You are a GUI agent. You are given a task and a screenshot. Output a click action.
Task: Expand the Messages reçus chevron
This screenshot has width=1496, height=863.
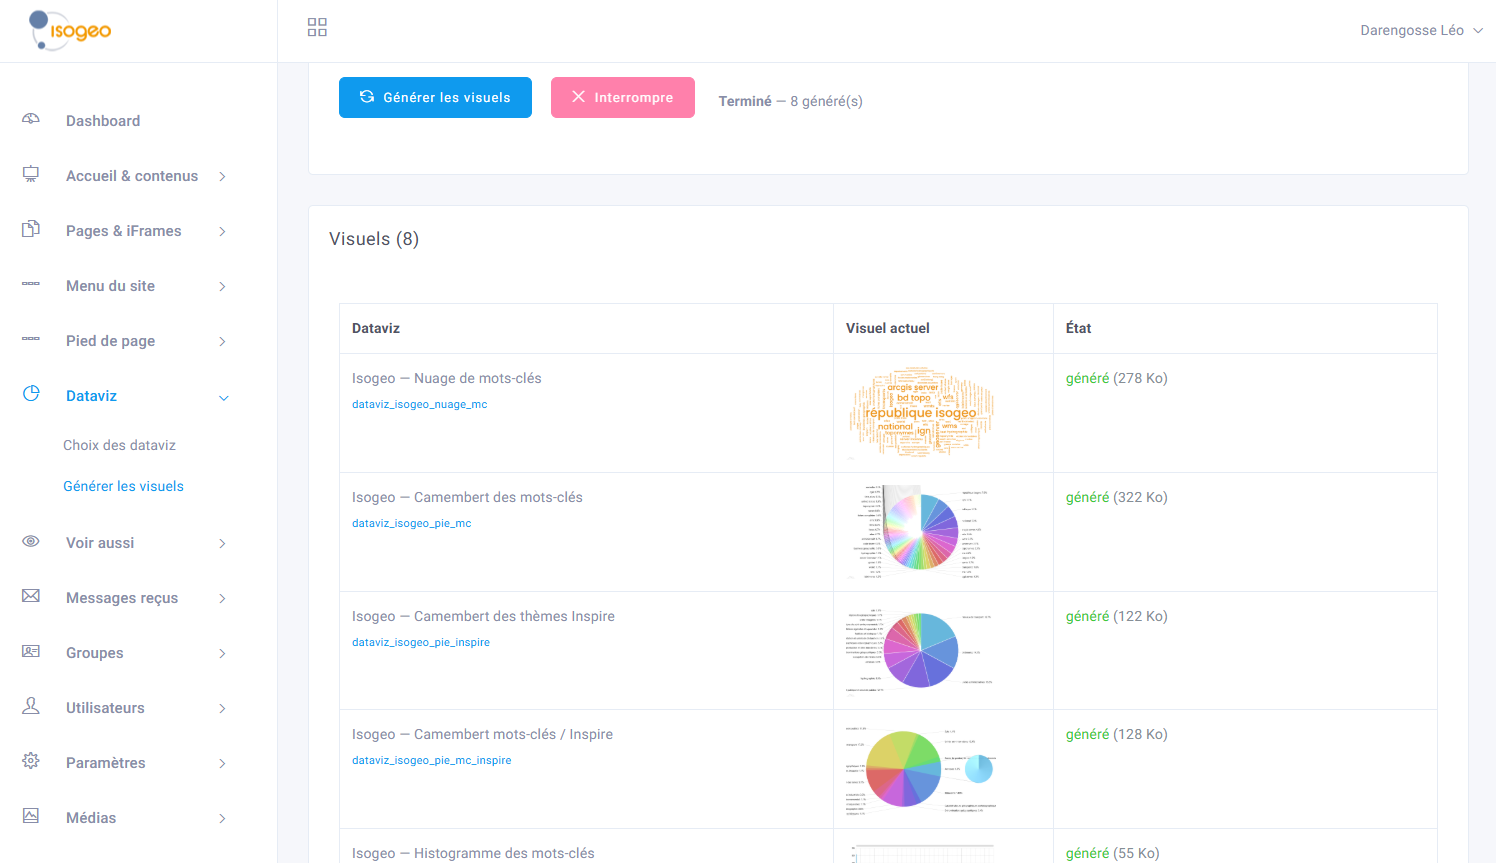tap(222, 599)
